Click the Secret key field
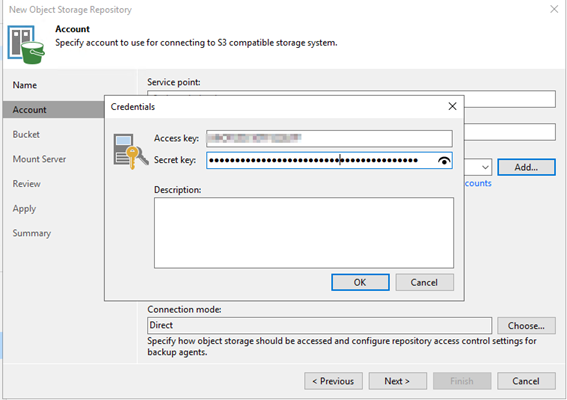This screenshot has height=400, width=567. pyautogui.click(x=329, y=160)
